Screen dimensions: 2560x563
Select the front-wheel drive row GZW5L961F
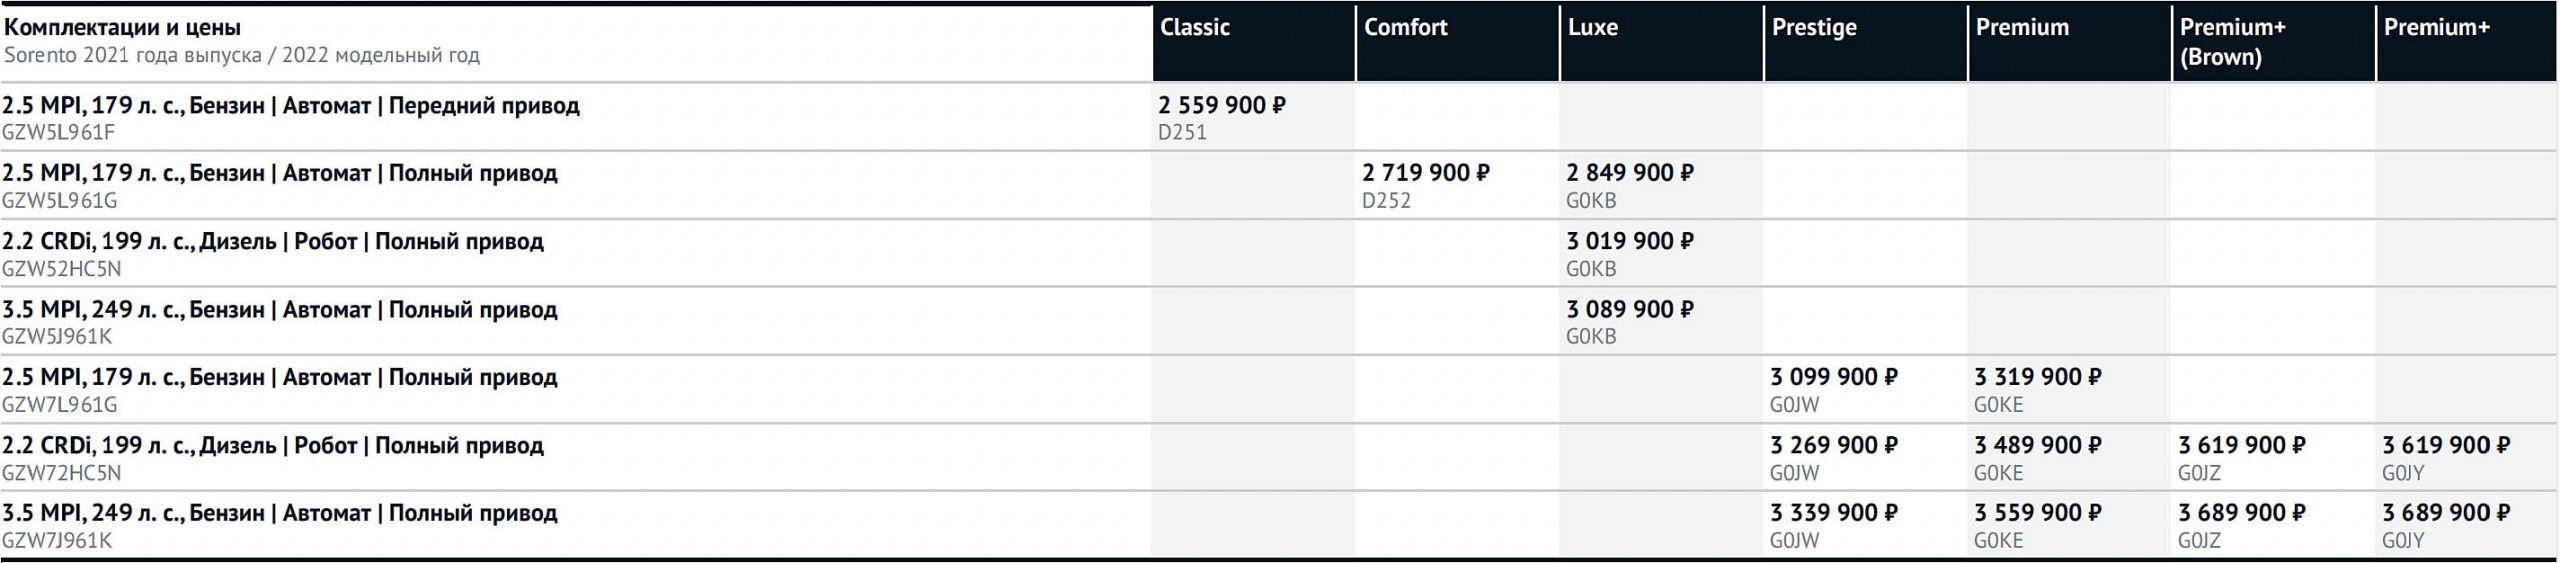pyautogui.click(x=290, y=106)
